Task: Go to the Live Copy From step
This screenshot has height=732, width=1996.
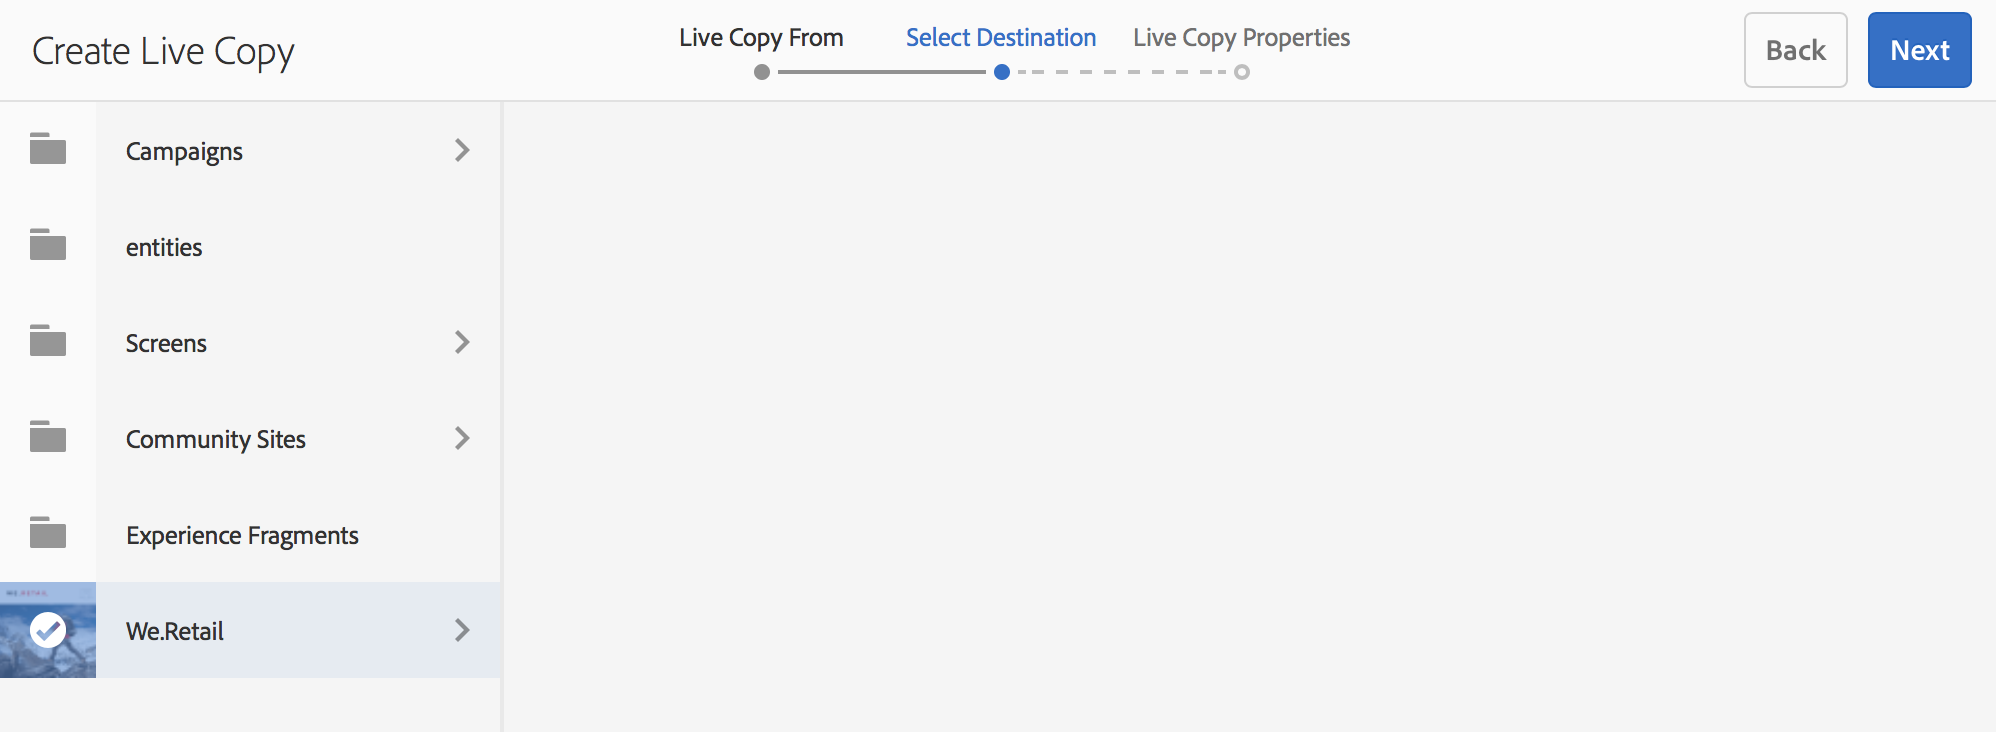Action: tap(761, 38)
